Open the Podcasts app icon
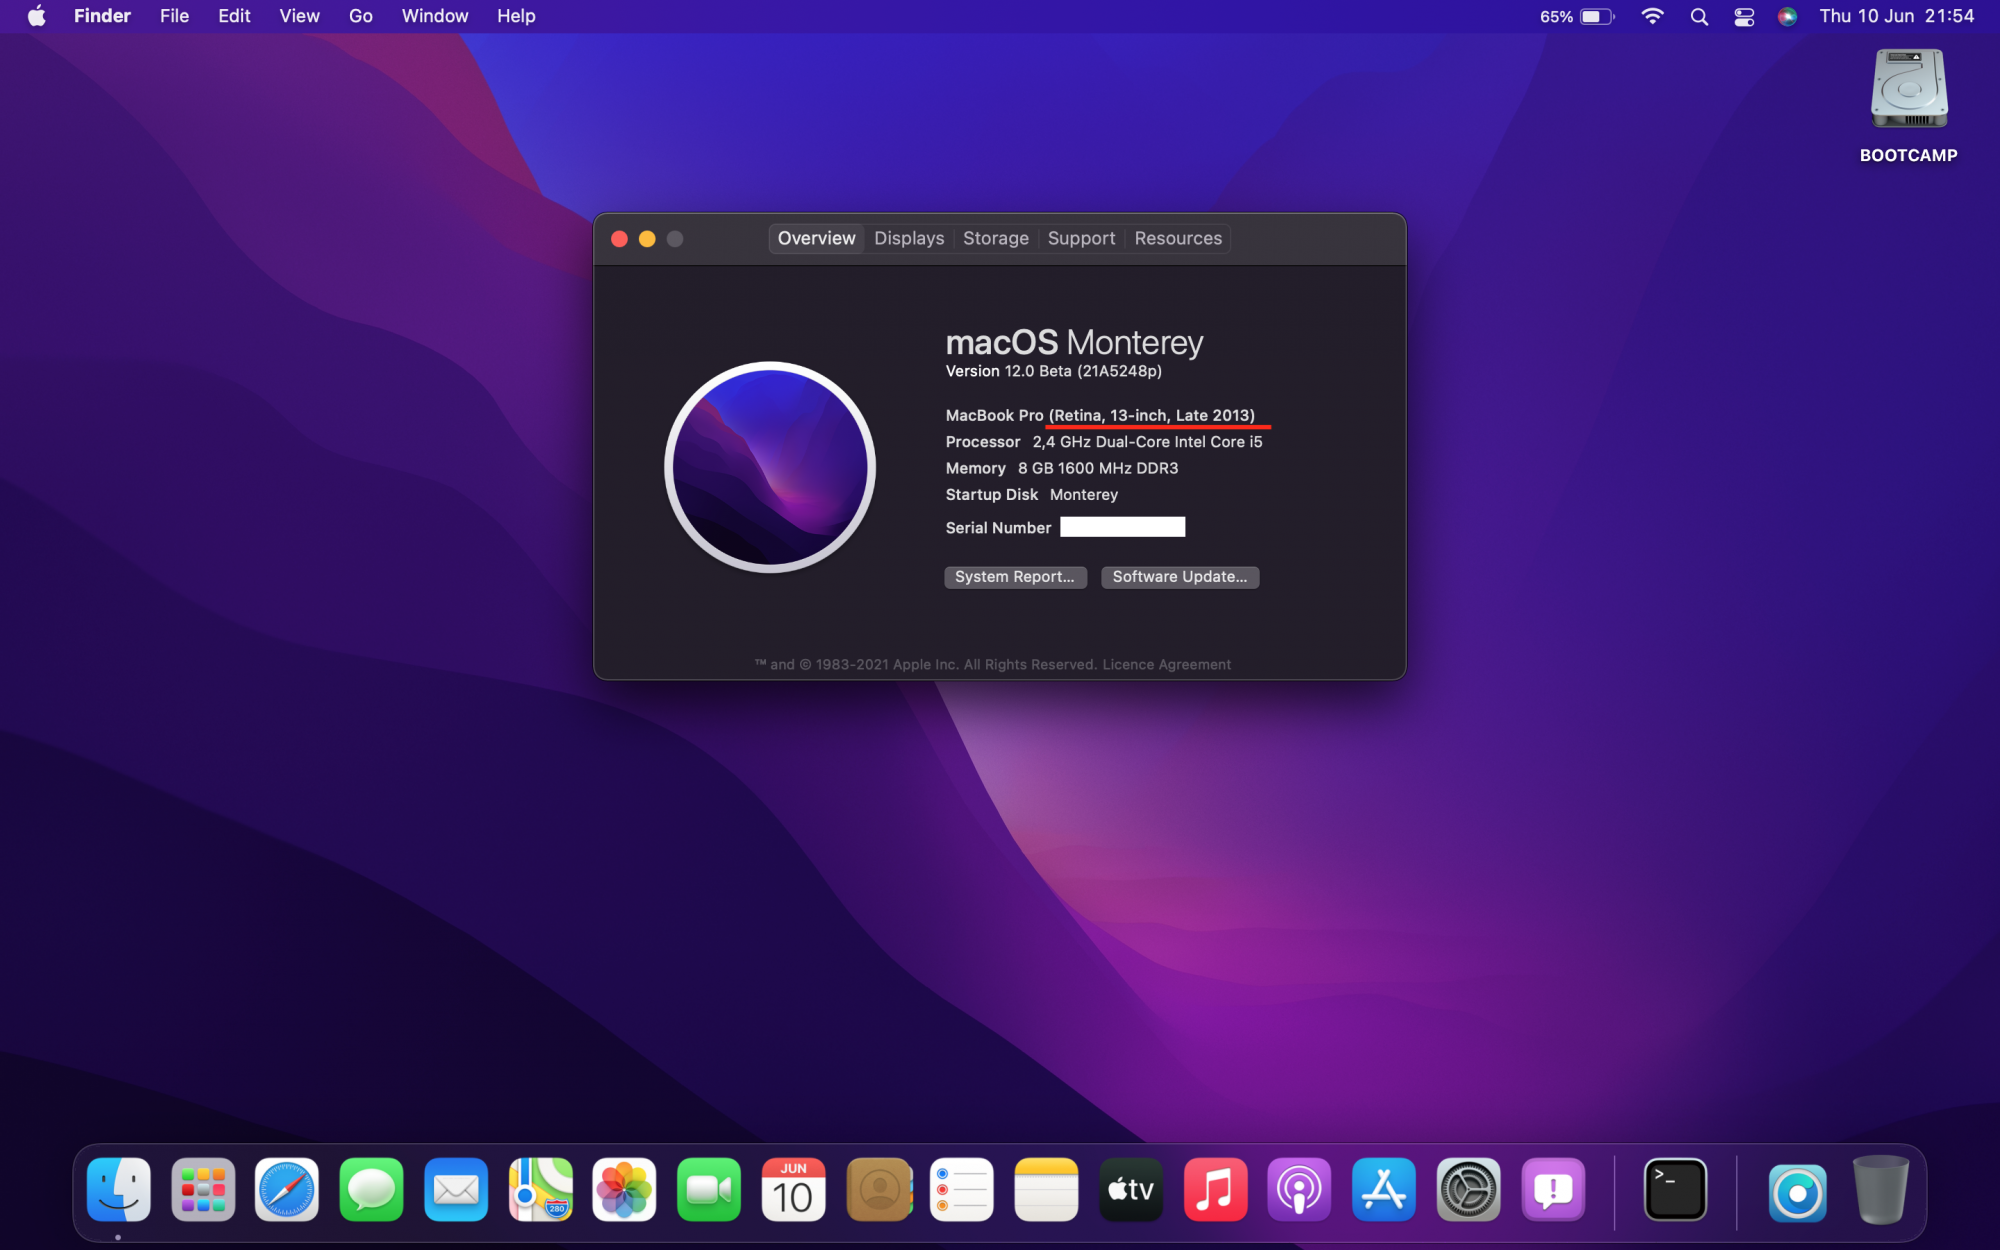The height and width of the screenshot is (1250, 2000). (x=1299, y=1190)
